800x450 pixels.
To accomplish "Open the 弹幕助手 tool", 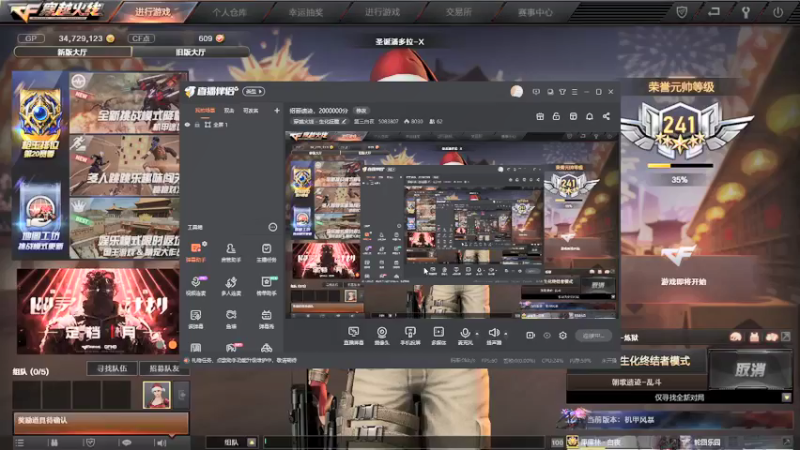I will coord(196,252).
